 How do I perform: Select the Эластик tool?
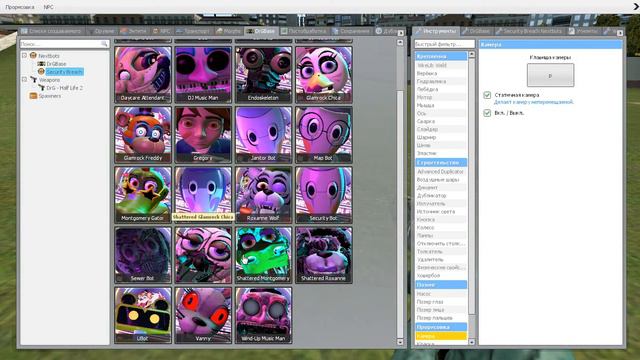click(441, 153)
